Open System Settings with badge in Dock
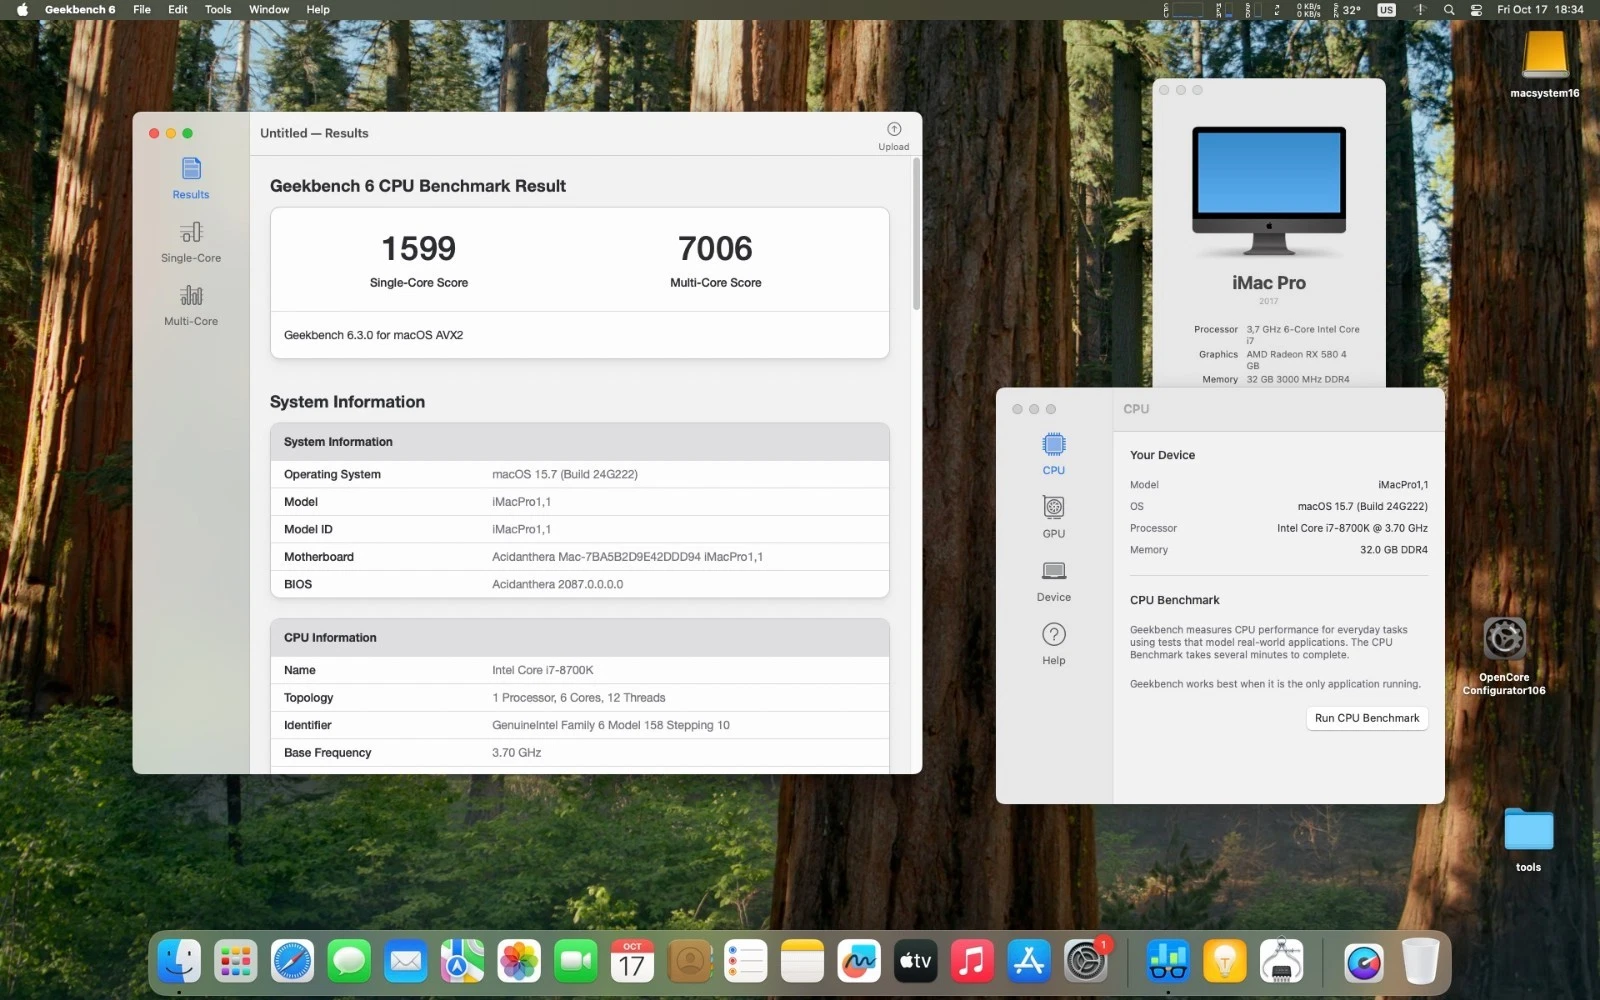This screenshot has height=1000, width=1600. 1086,962
